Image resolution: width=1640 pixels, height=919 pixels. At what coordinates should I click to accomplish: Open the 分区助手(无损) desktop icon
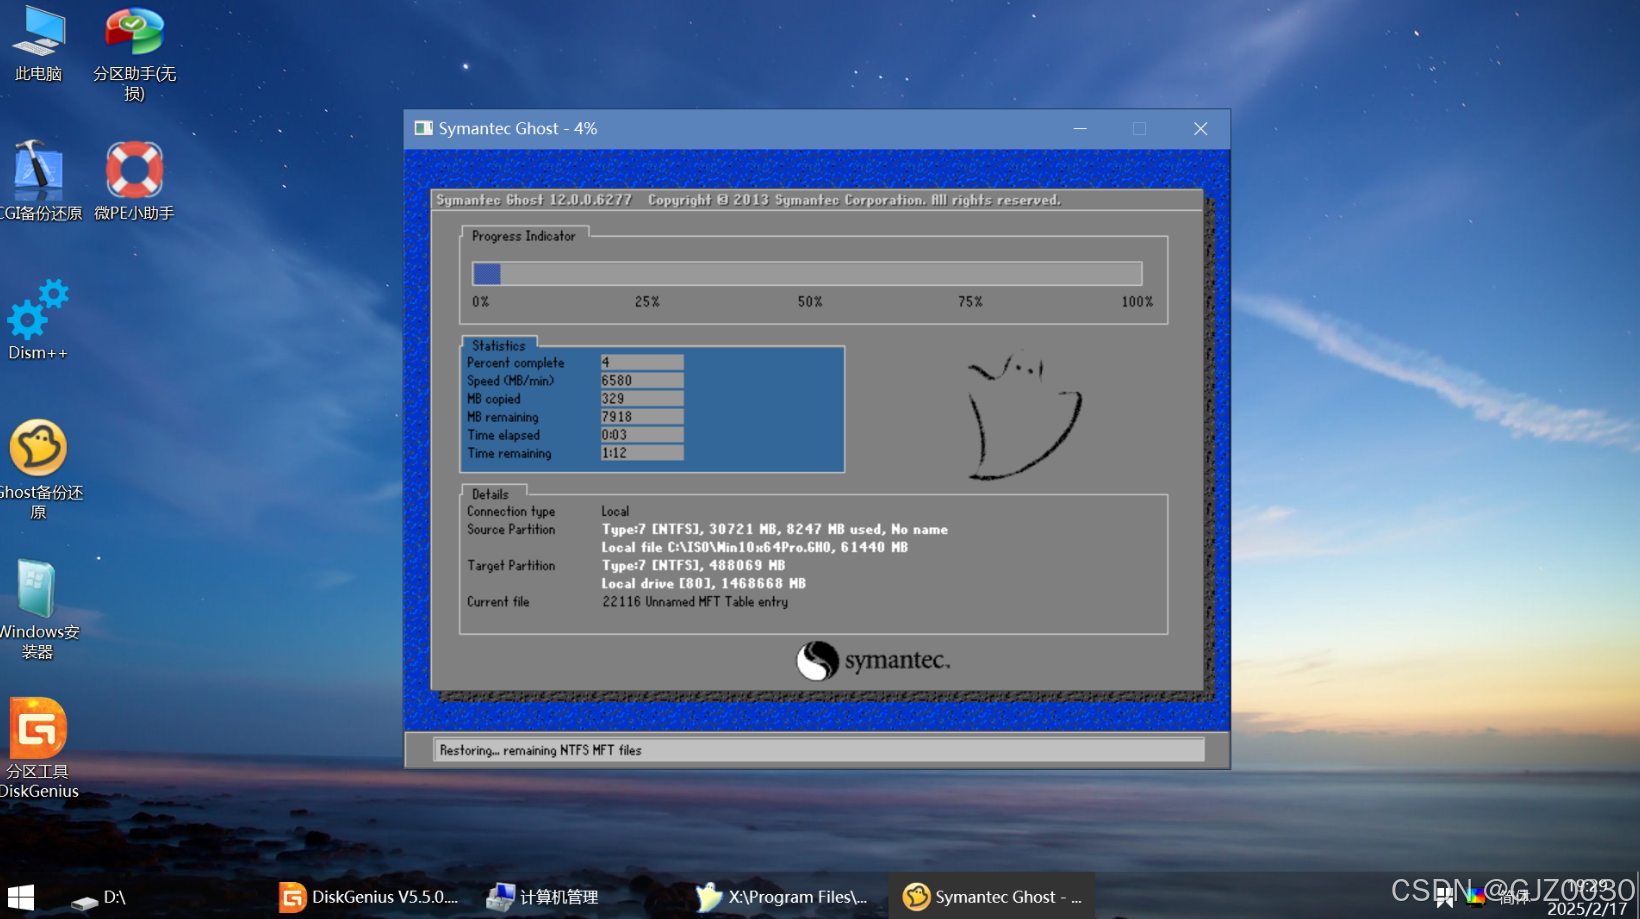click(135, 54)
